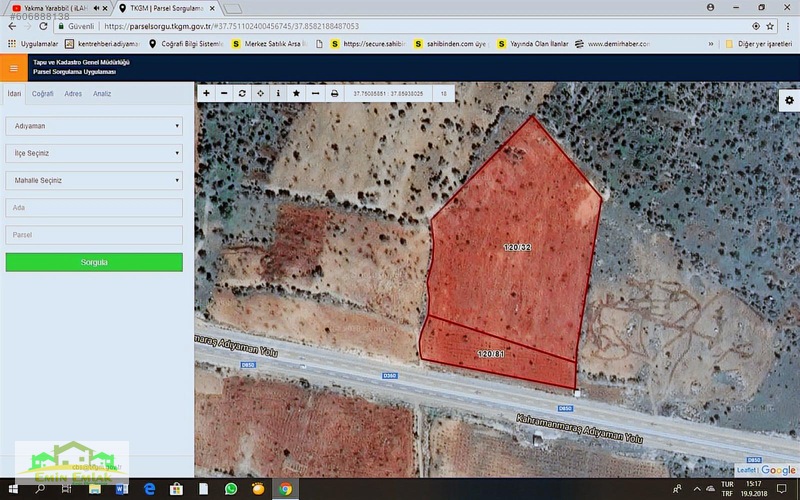Image resolution: width=800 pixels, height=500 pixels.
Task: Focus the Ada input field
Action: [x=94, y=208]
